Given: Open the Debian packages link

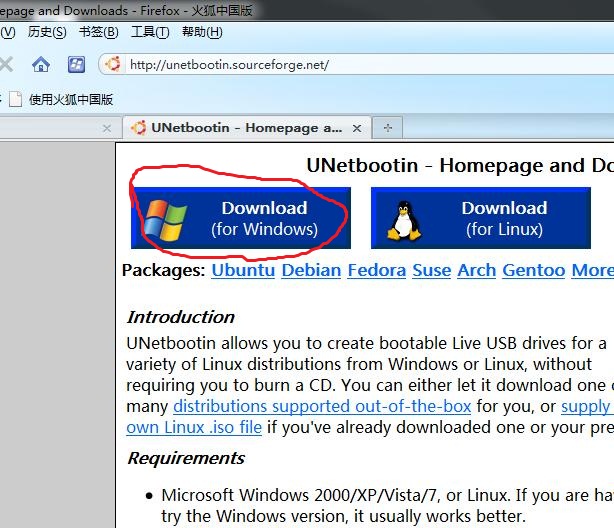Looking at the screenshot, I should (x=311, y=270).
